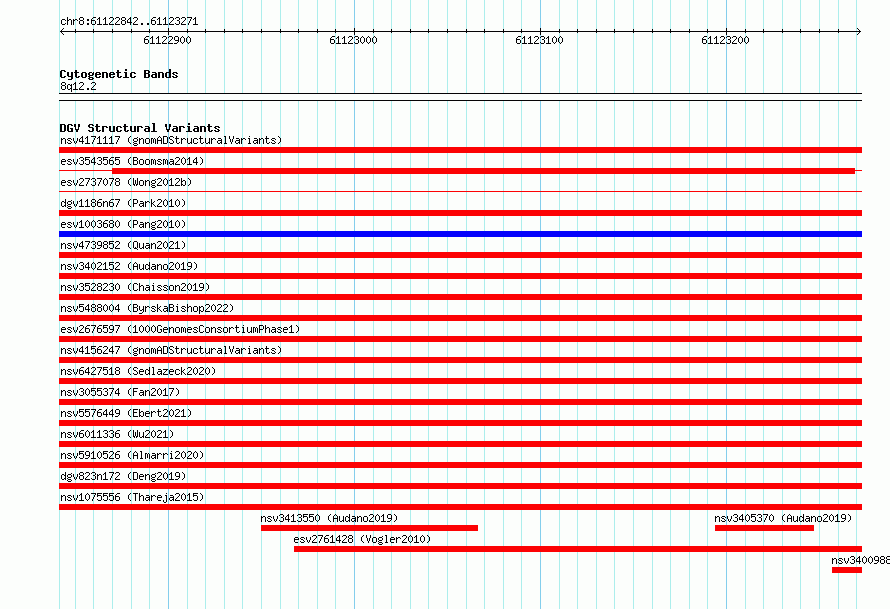Click the right arrowhead of the ruler
Viewport: 890px width, 609px height.
(x=859, y=31)
